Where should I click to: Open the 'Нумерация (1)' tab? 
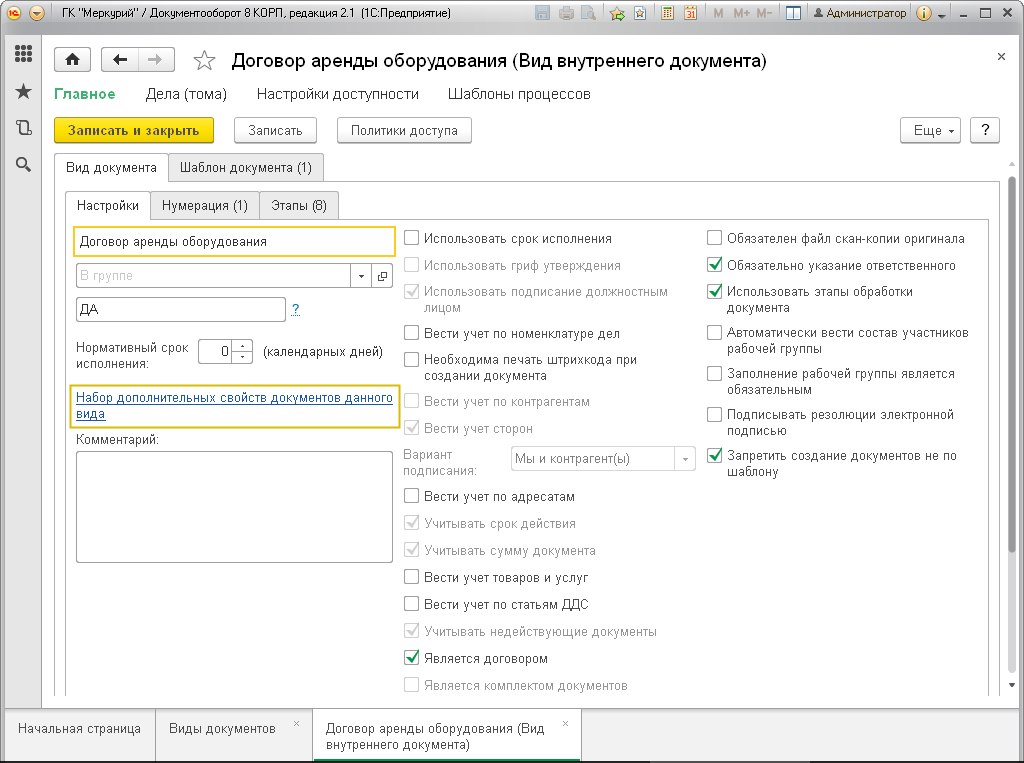pos(205,205)
